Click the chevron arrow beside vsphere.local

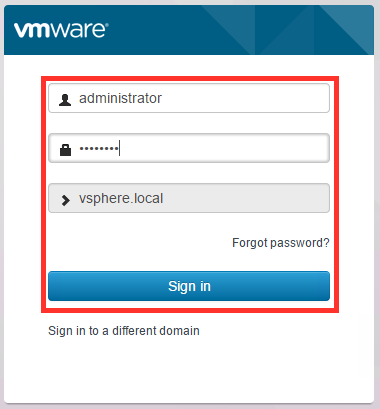pos(65,200)
